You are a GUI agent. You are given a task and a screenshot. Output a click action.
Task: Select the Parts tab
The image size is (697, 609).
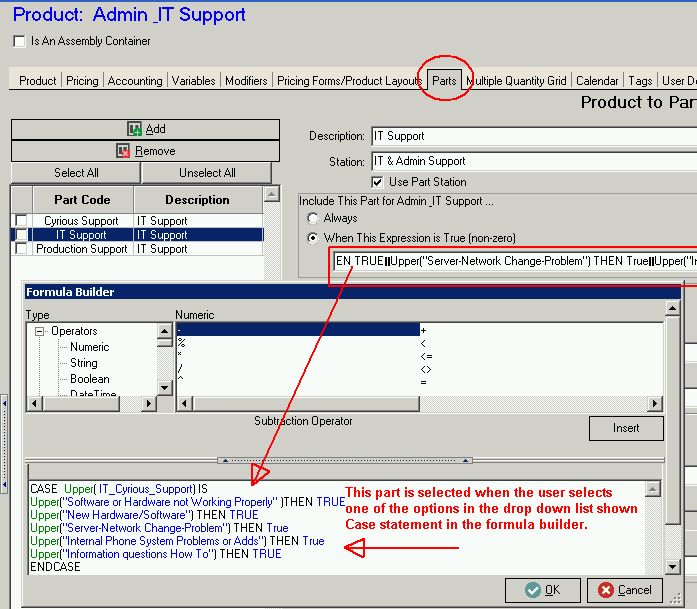(x=444, y=81)
